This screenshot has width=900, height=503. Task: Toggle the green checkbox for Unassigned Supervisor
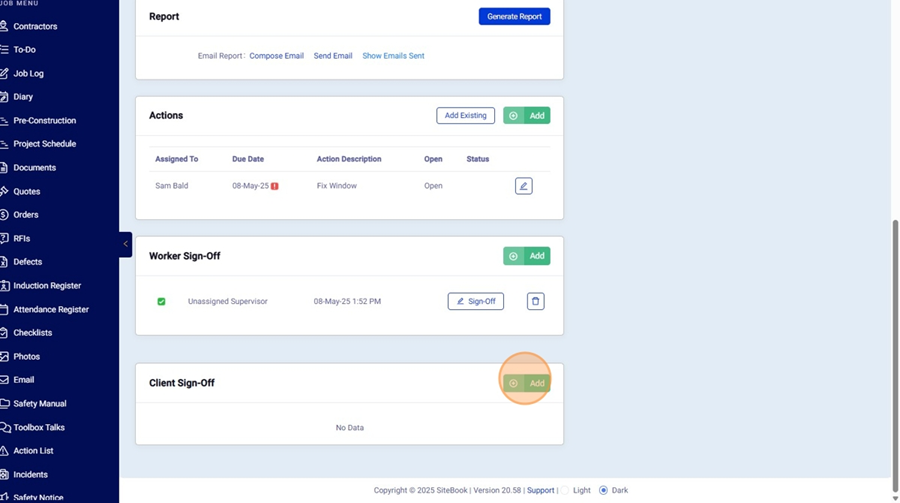[161, 301]
